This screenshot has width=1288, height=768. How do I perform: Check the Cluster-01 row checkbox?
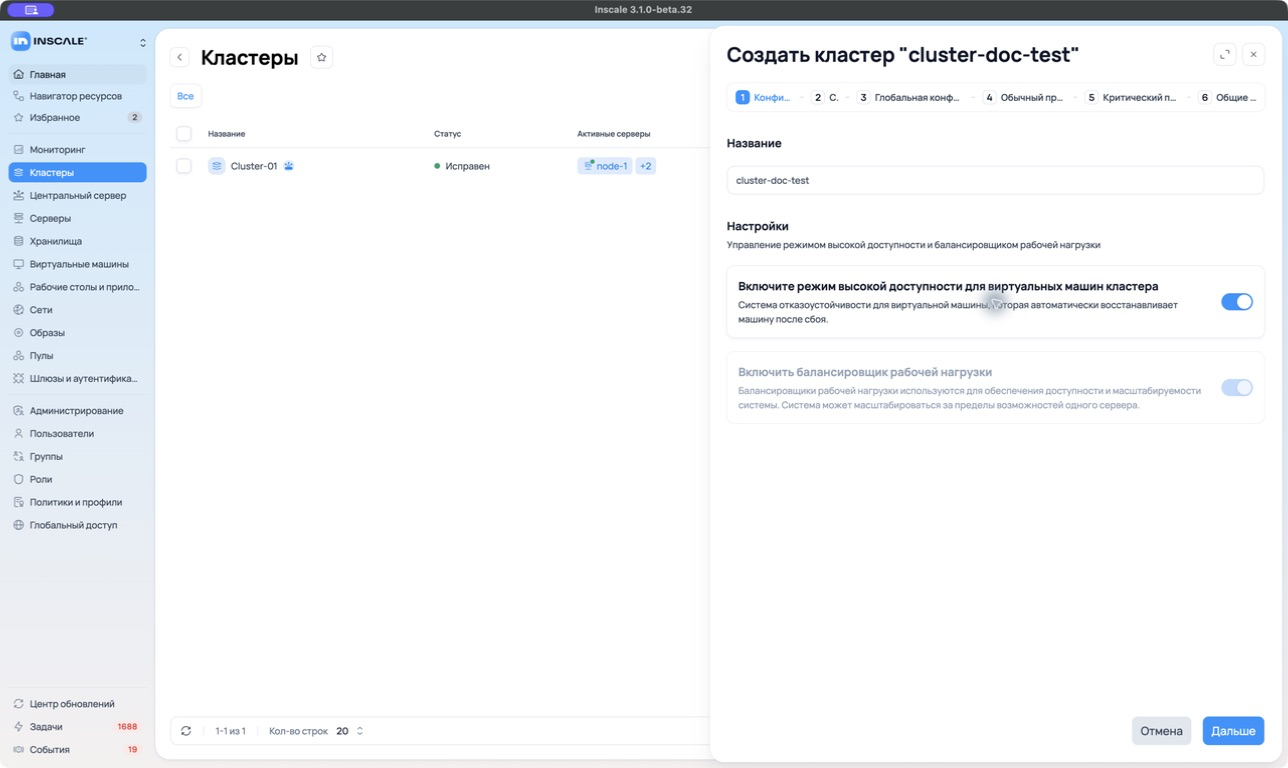click(x=184, y=166)
